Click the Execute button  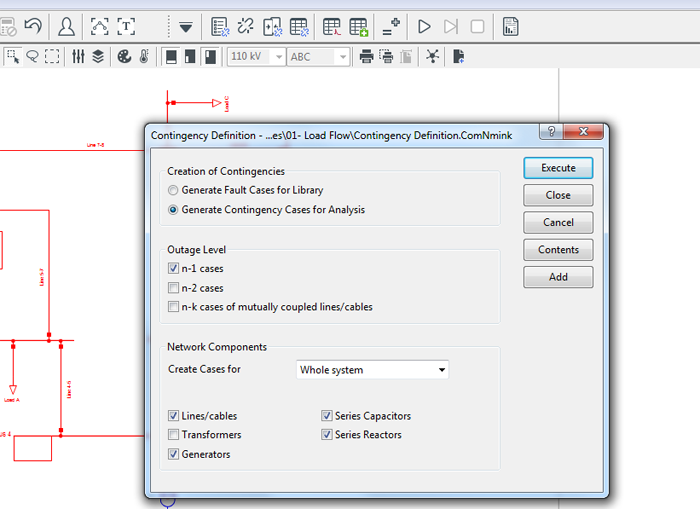558,168
